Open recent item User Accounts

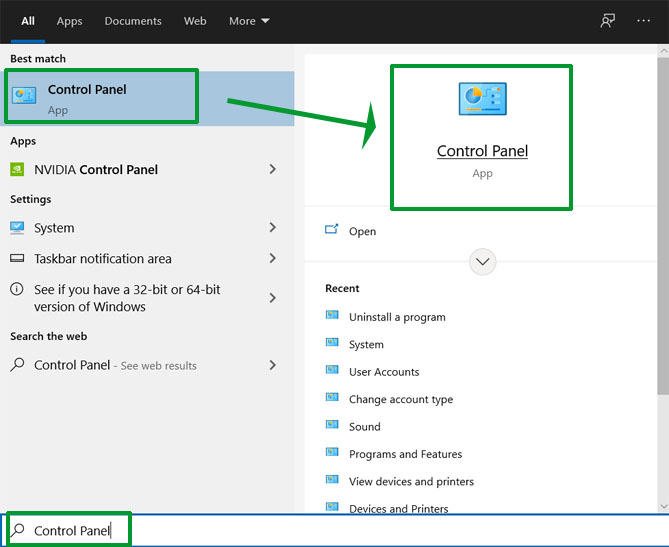384,372
